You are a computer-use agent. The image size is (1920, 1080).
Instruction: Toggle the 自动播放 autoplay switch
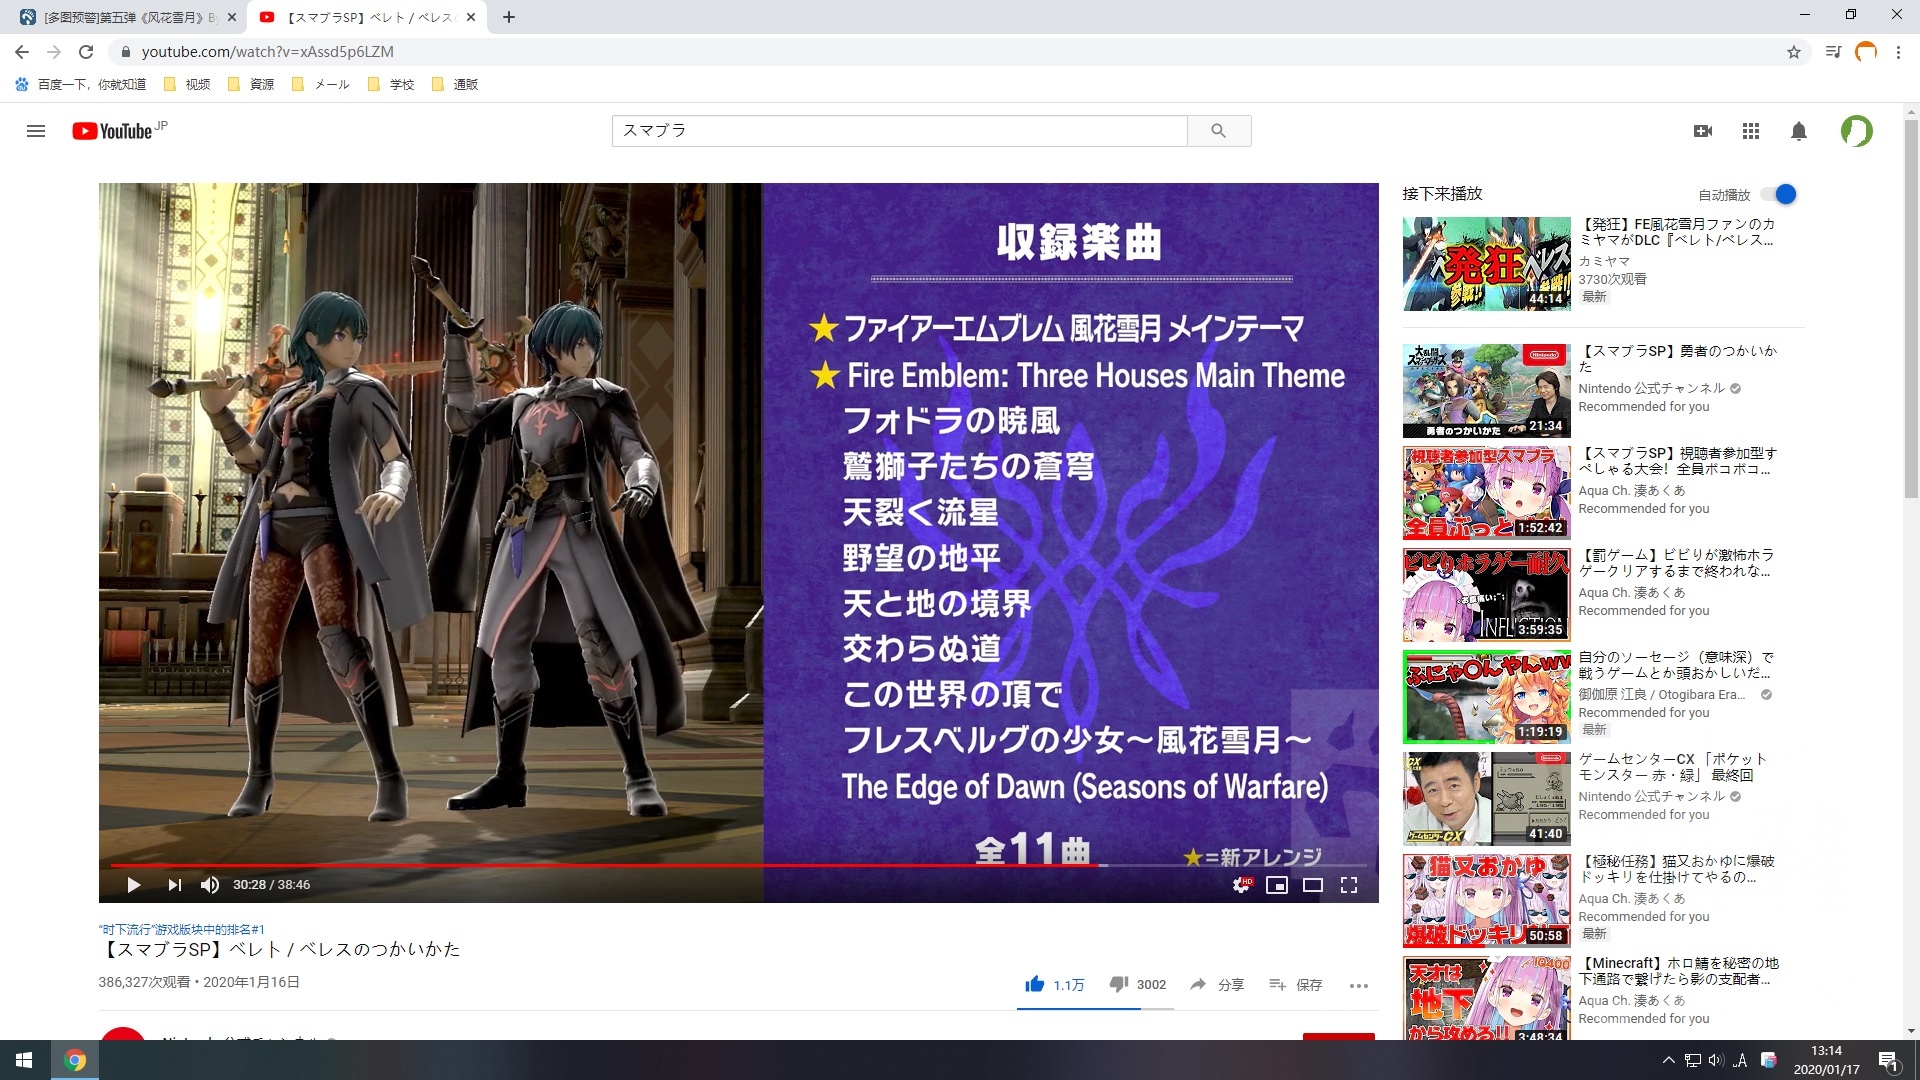coord(1781,195)
